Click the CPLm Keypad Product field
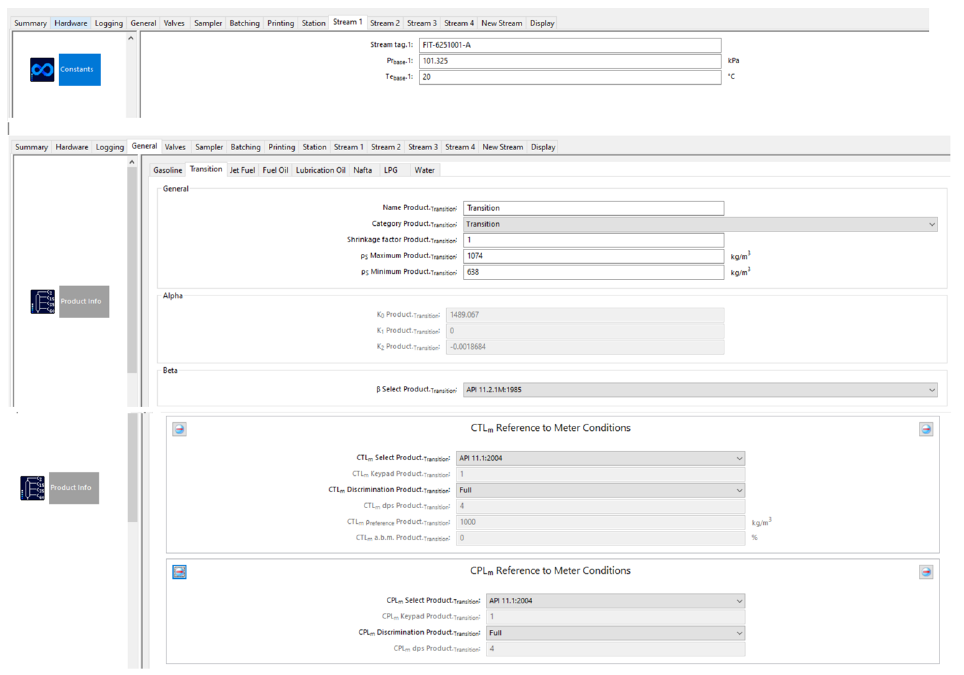 (615, 617)
